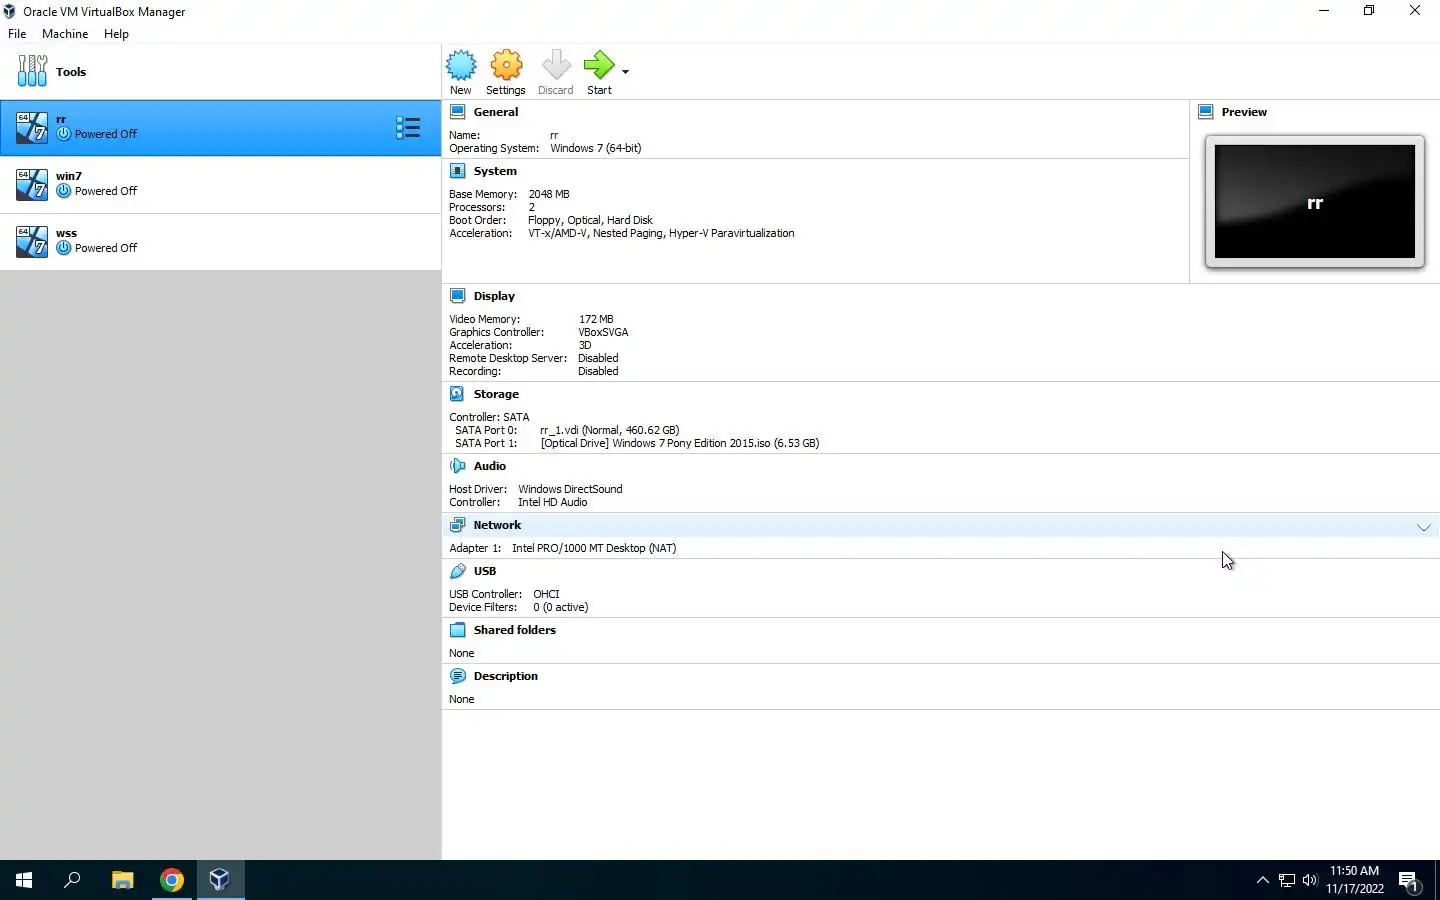Open the notification center icon

[x=1409, y=881]
